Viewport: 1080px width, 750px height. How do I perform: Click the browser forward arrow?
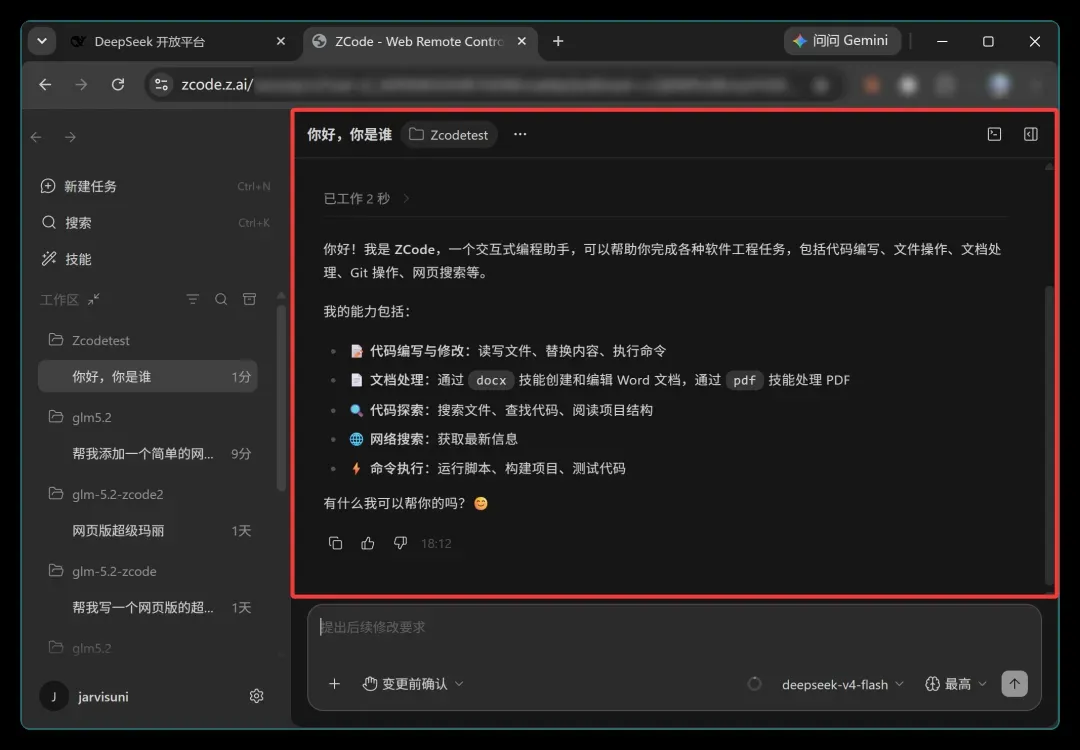(x=81, y=85)
